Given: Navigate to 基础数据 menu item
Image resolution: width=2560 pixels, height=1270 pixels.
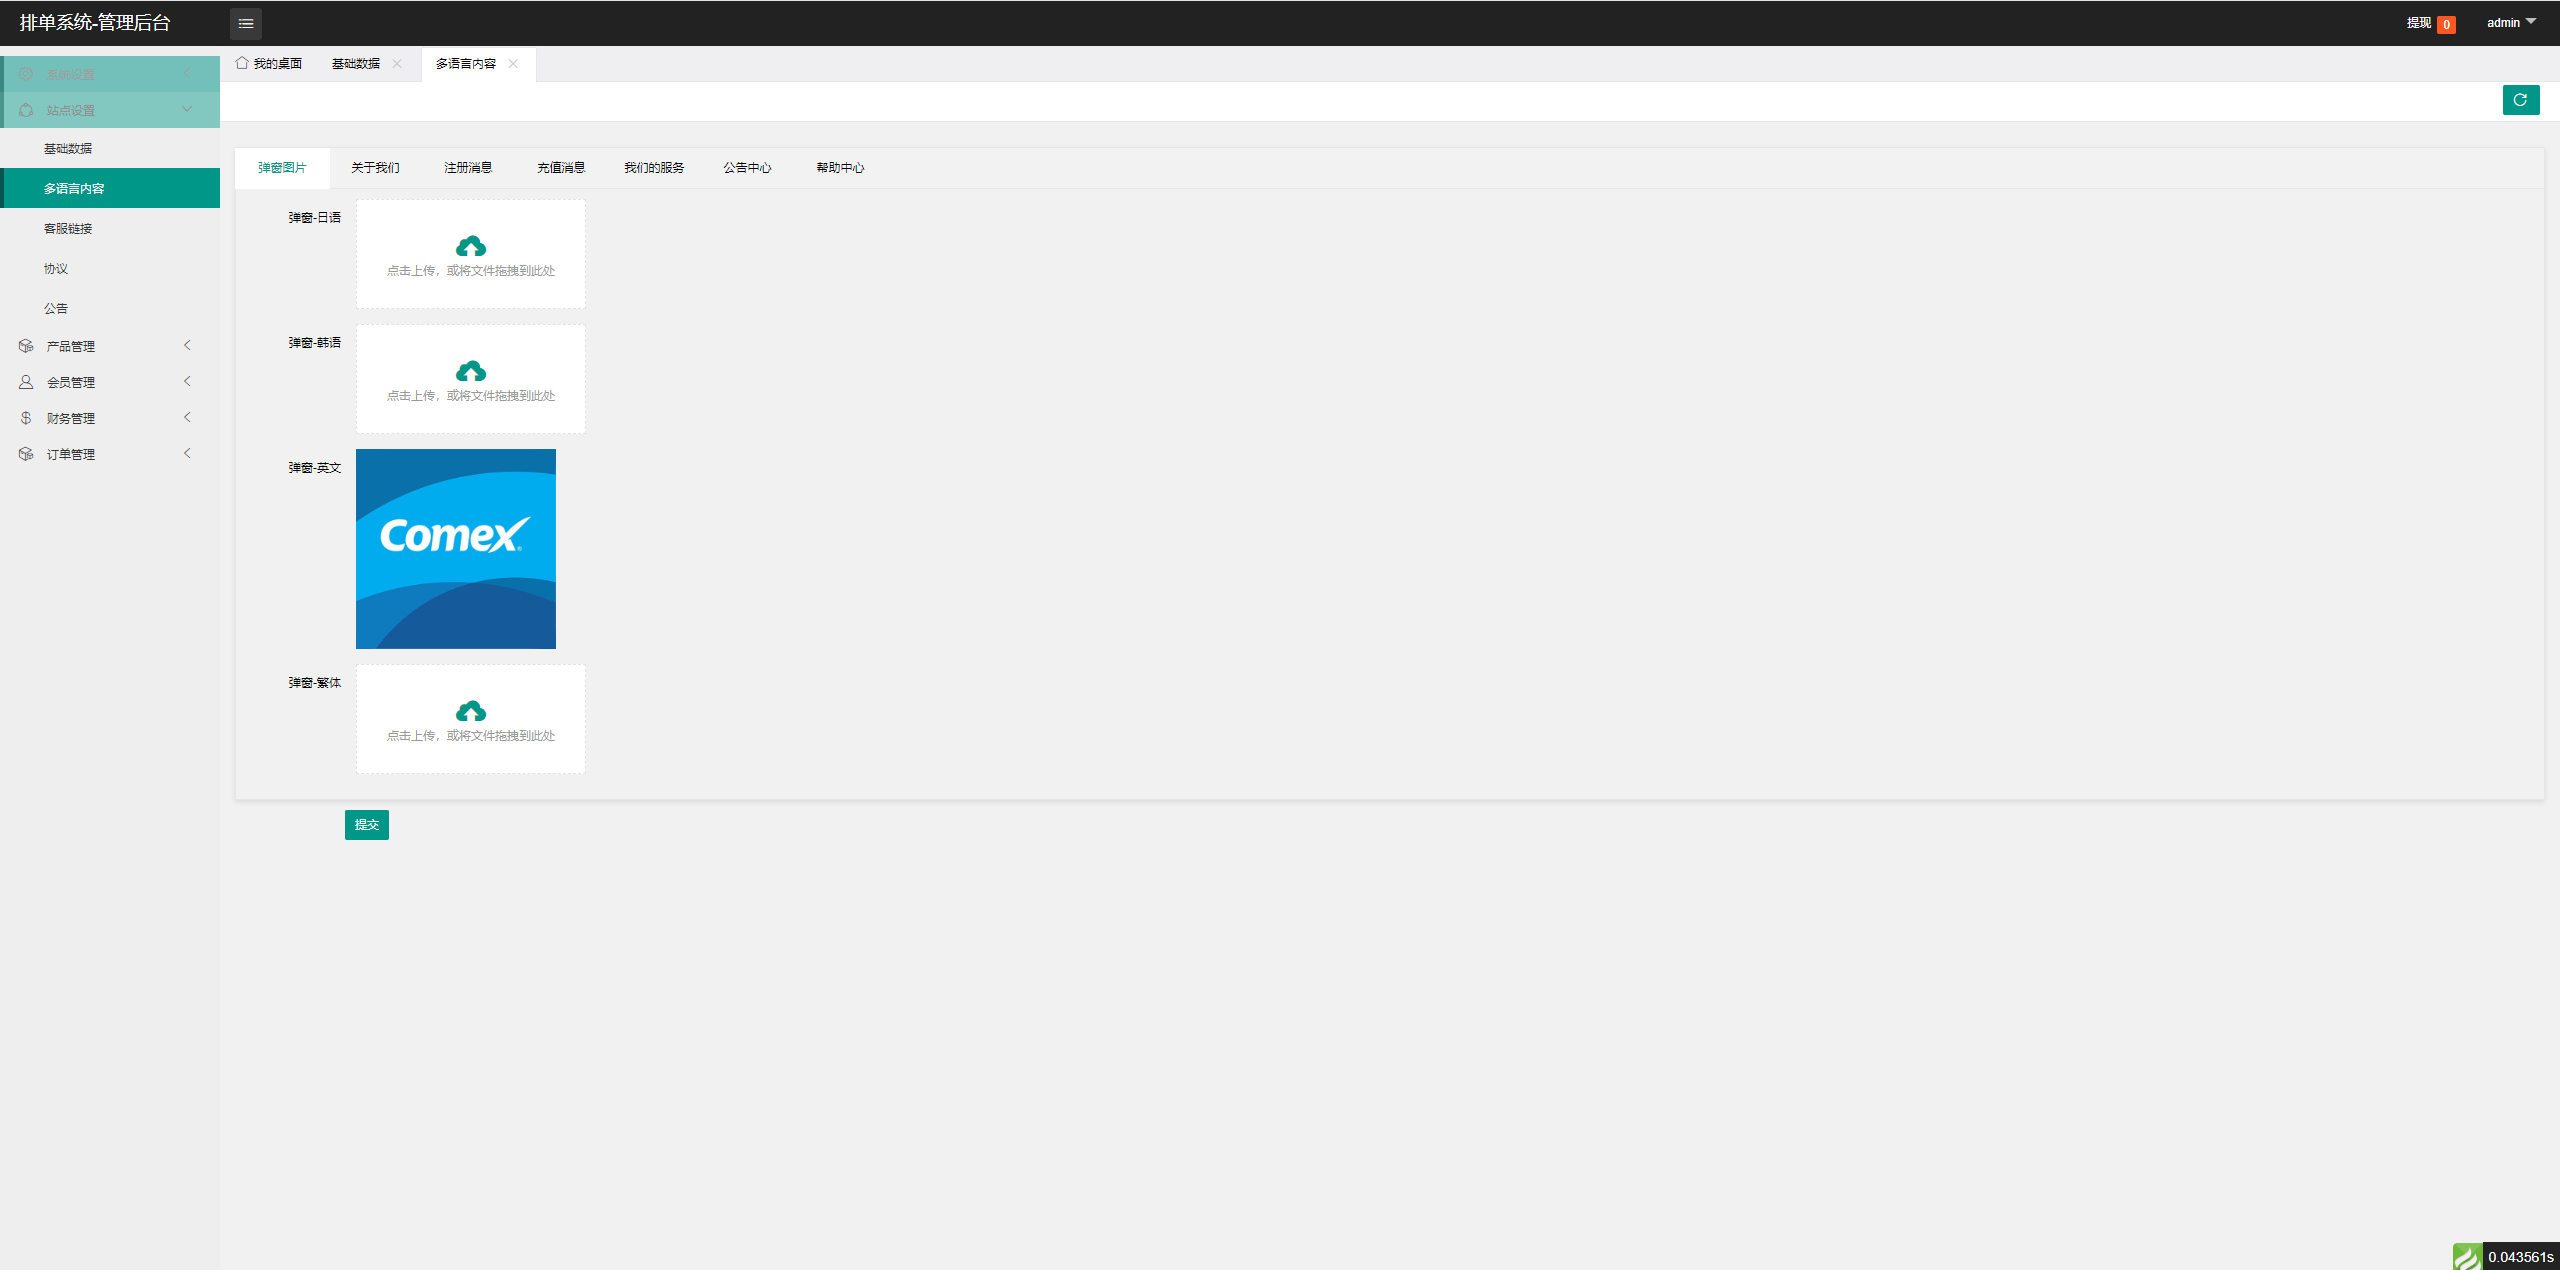Looking at the screenshot, I should (69, 149).
